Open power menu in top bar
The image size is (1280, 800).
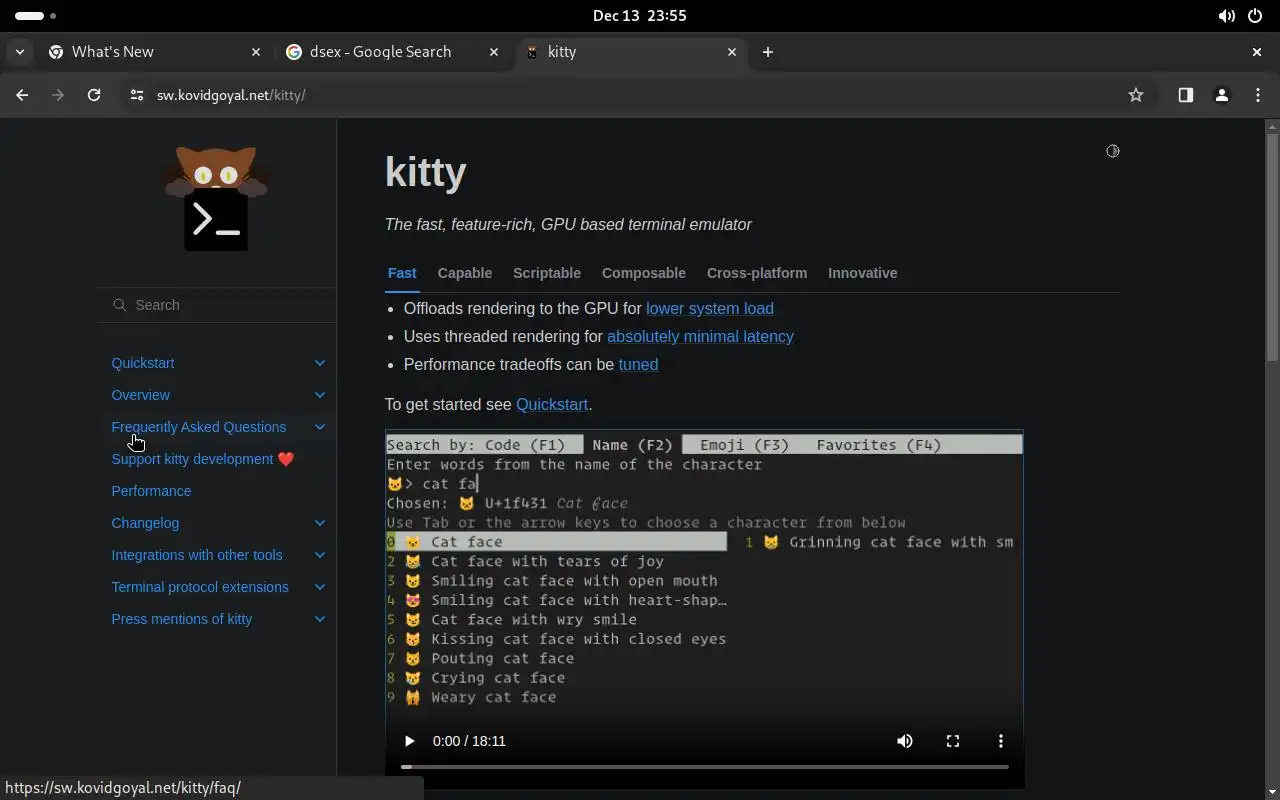(x=1256, y=16)
